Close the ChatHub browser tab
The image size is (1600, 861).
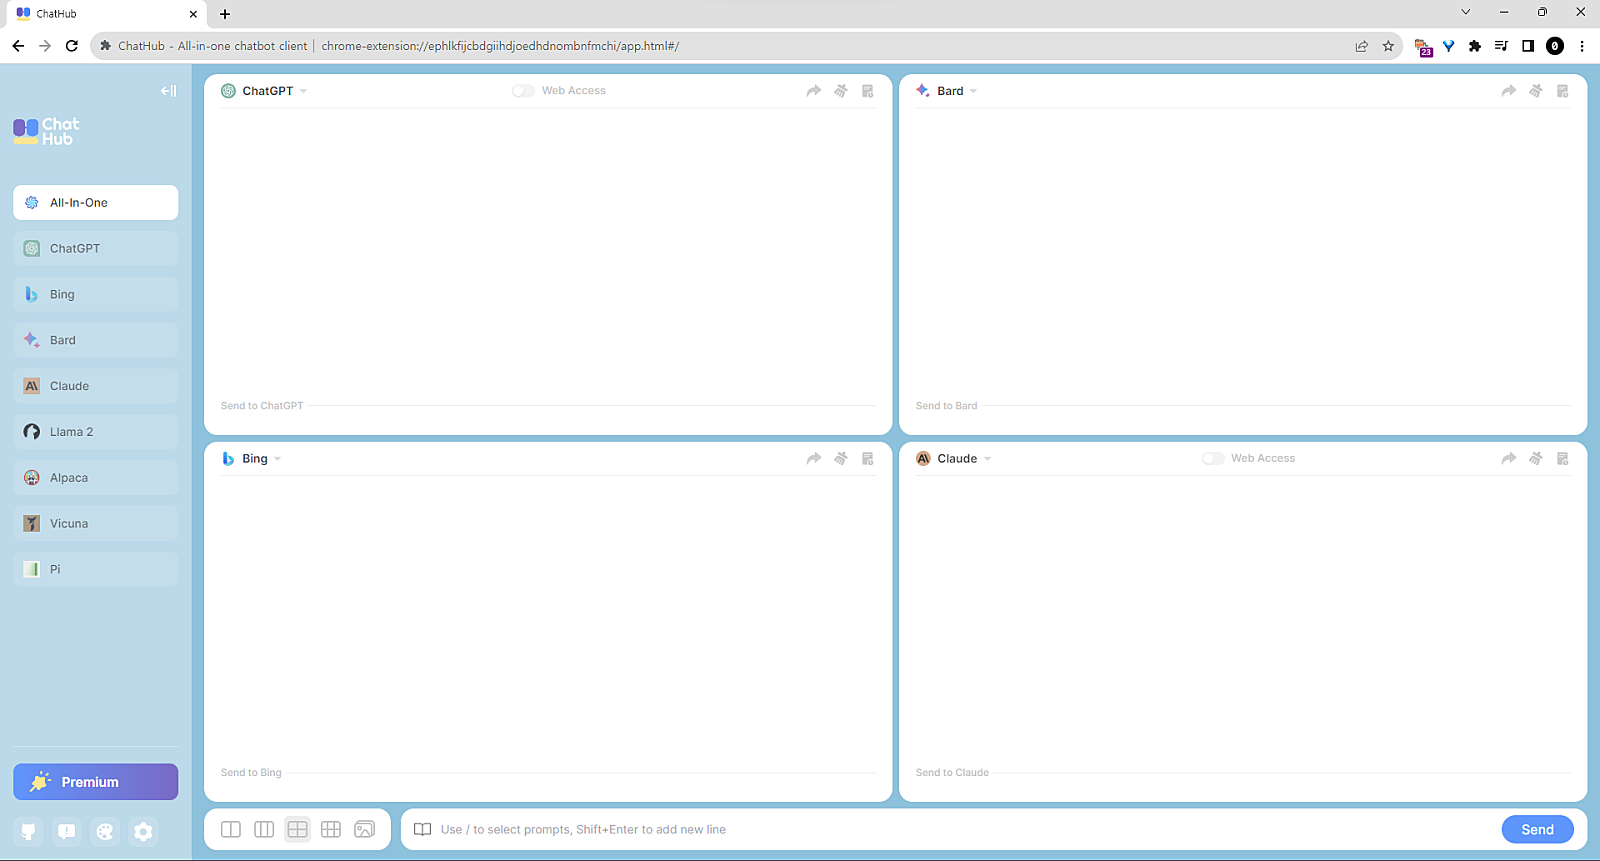(193, 14)
